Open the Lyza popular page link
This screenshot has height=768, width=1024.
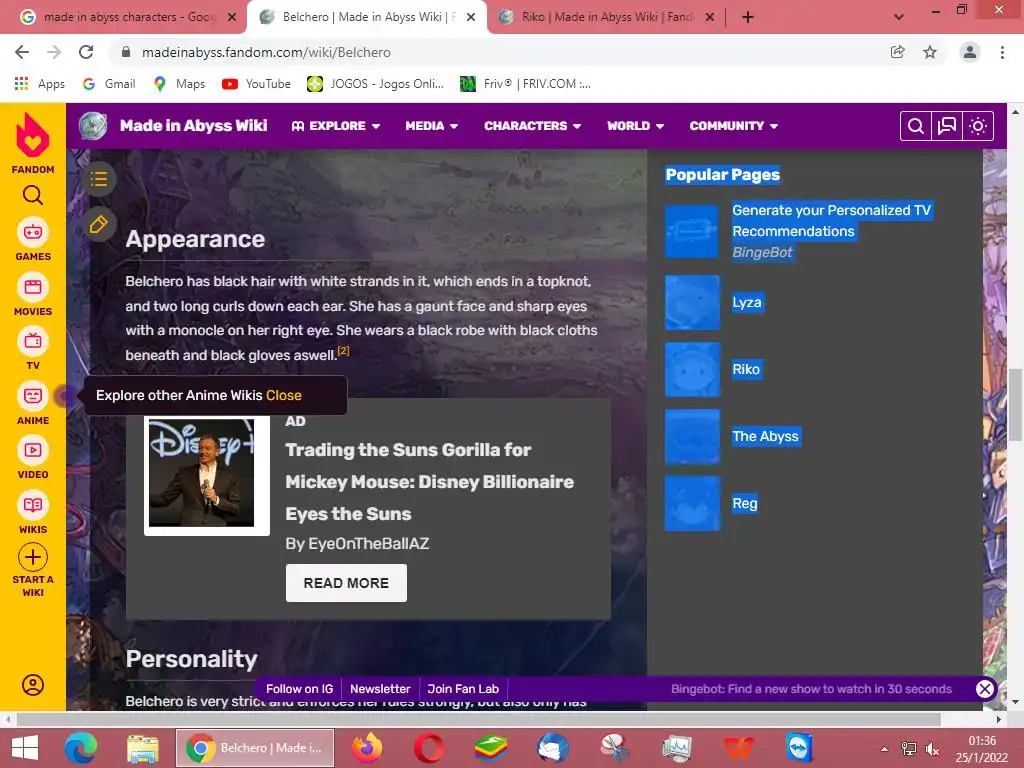pos(746,302)
